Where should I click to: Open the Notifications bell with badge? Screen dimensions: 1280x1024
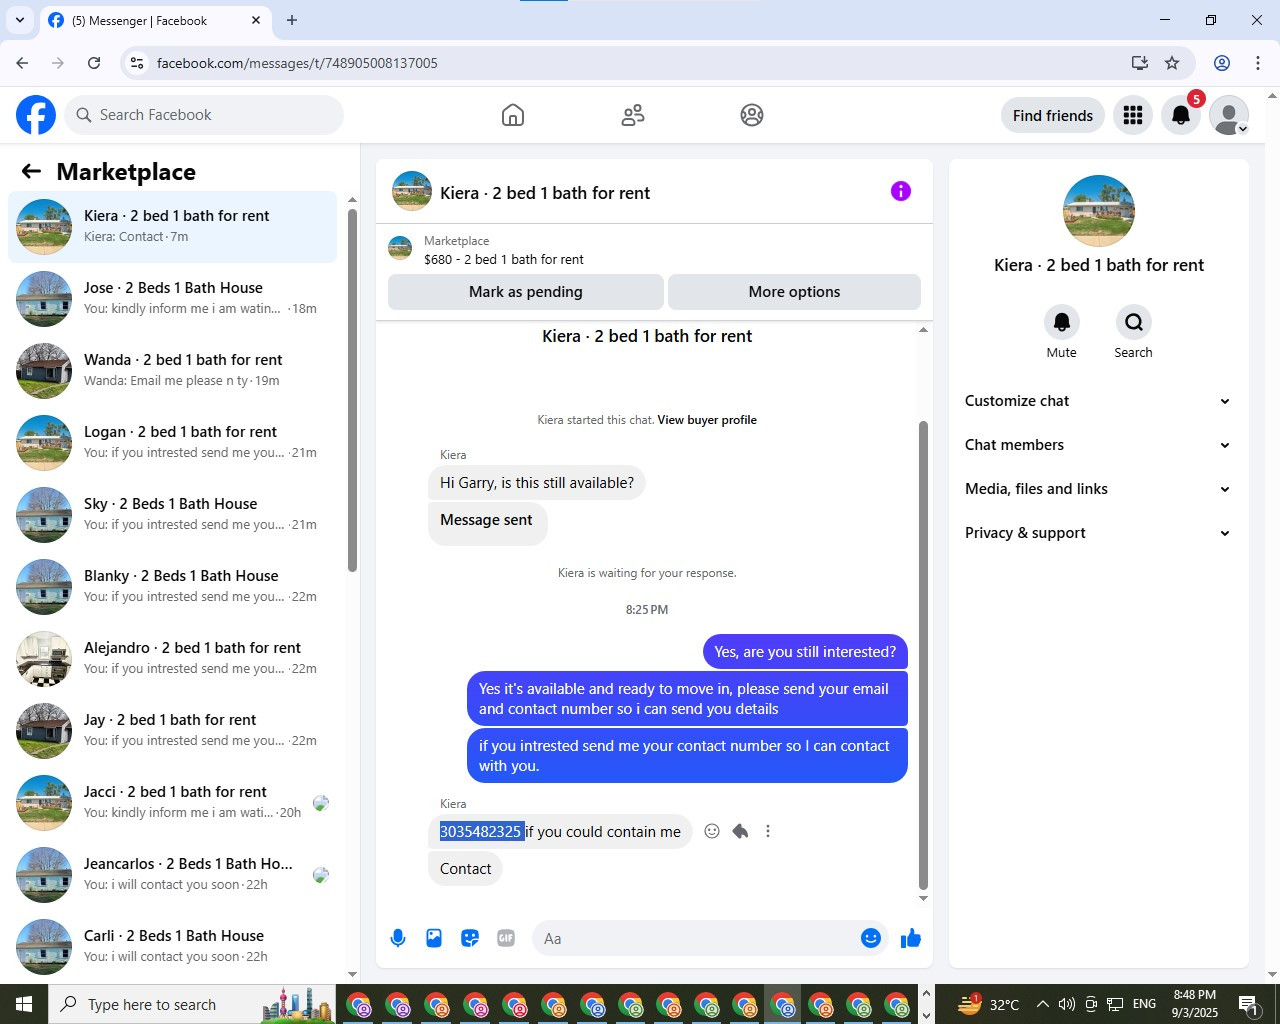click(1181, 115)
